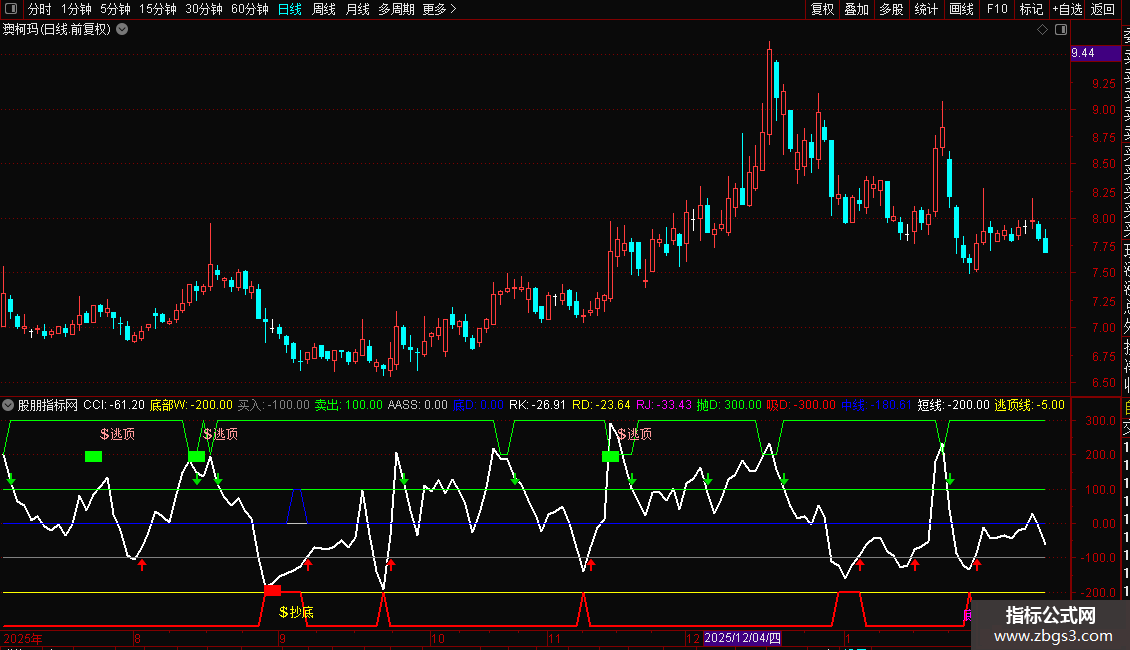Click the 2025/12/04/四 date cursor label
Image resolution: width=1130 pixels, height=650 pixels.
pyautogui.click(x=742, y=638)
